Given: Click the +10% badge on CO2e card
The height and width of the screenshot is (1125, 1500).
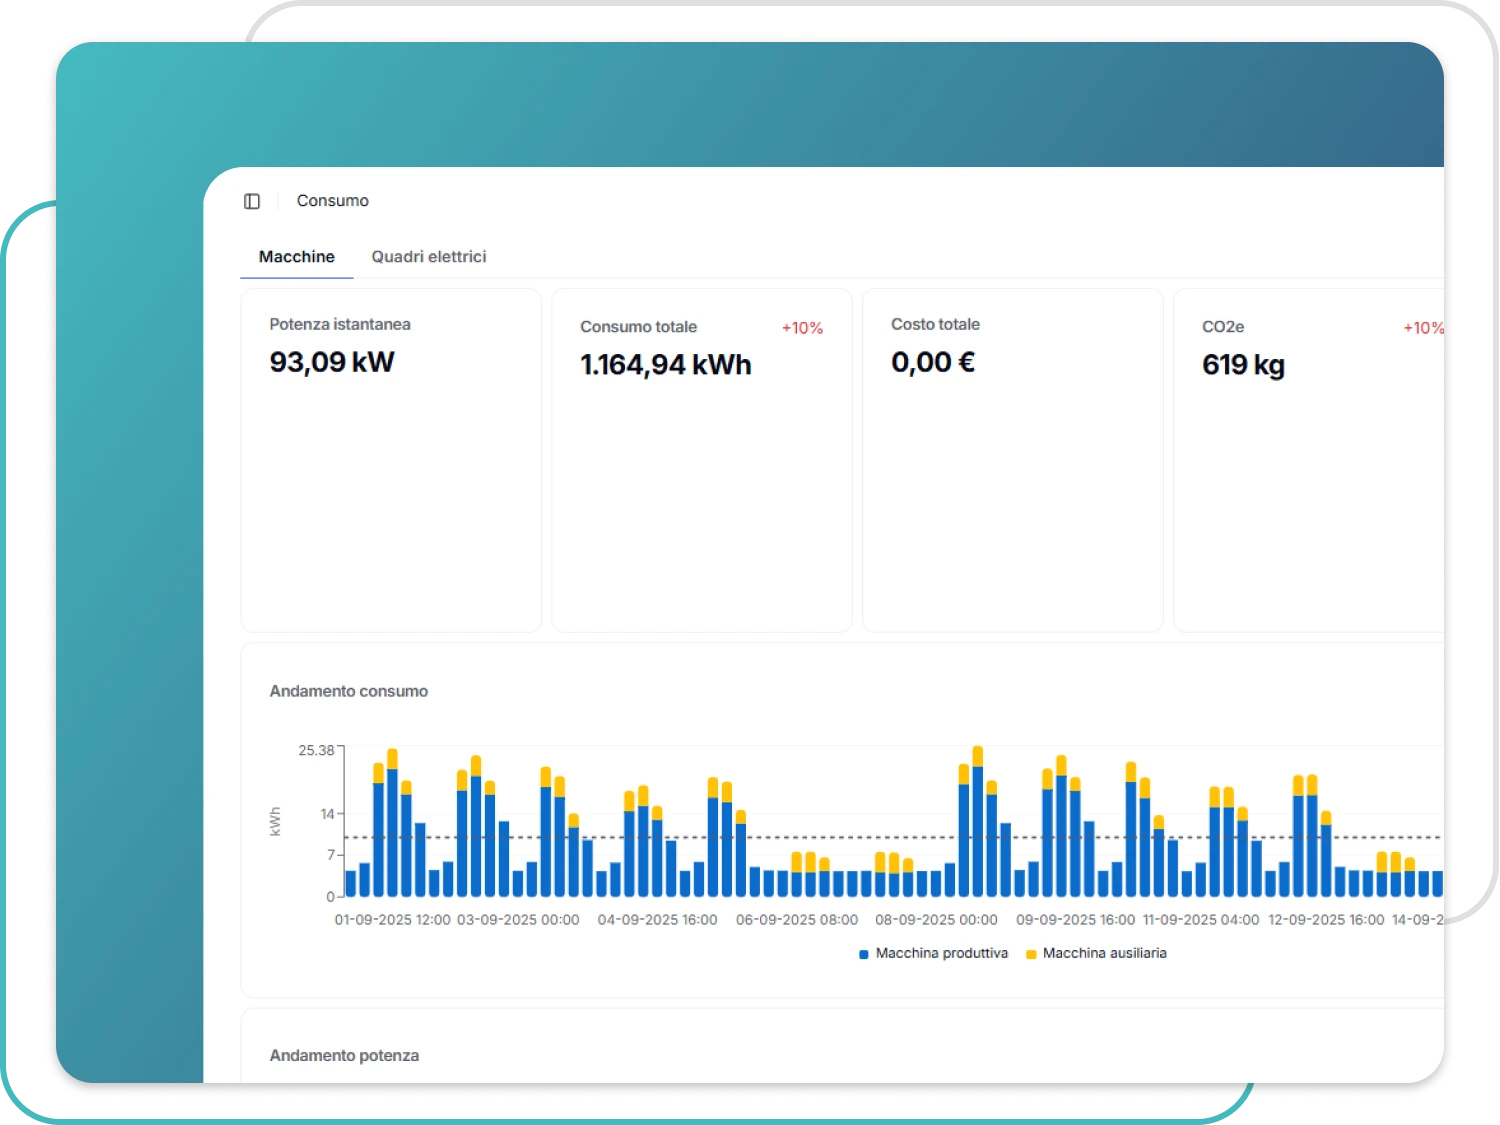Looking at the screenshot, I should (x=1422, y=328).
